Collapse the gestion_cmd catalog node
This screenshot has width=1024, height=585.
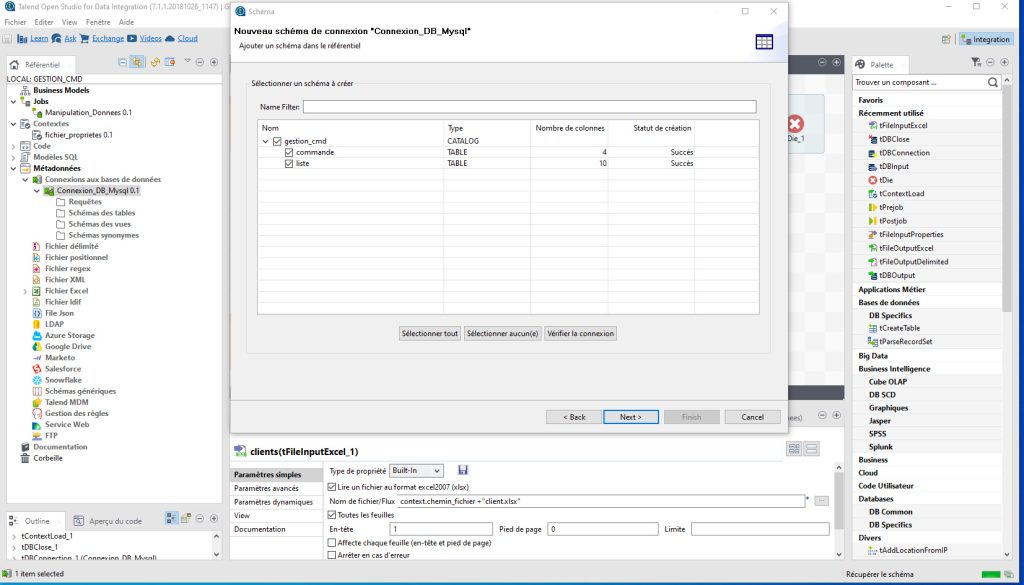(x=265, y=141)
